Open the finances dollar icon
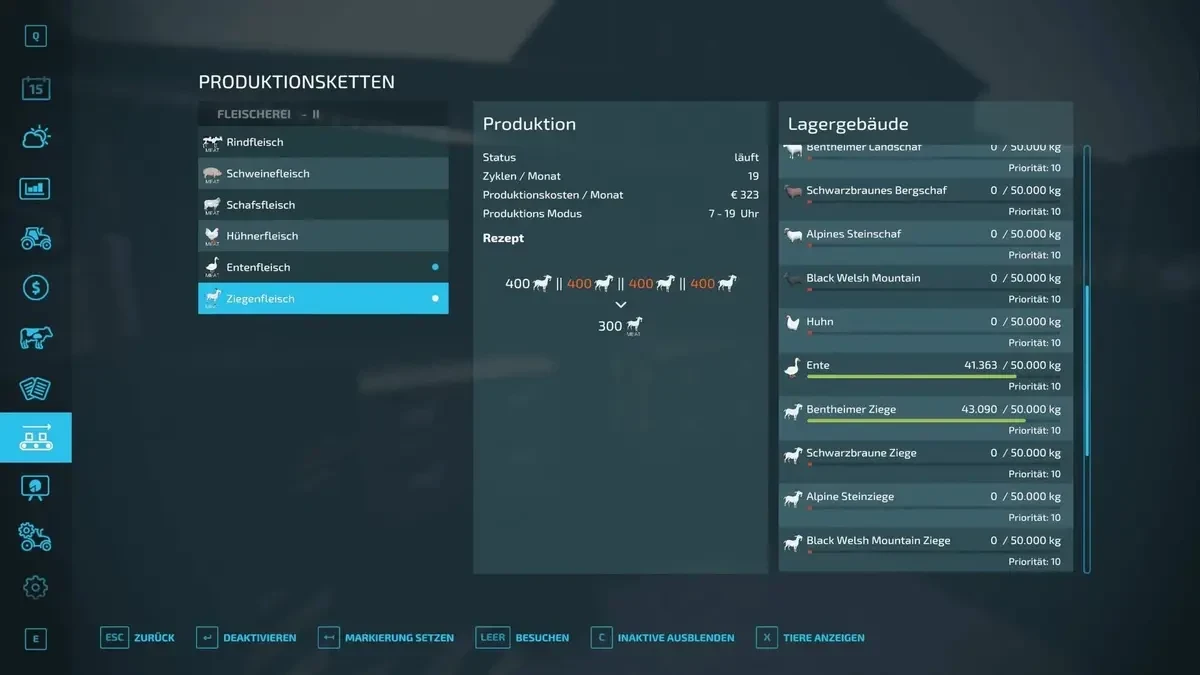Screen dimensions: 1200x675 34,287
